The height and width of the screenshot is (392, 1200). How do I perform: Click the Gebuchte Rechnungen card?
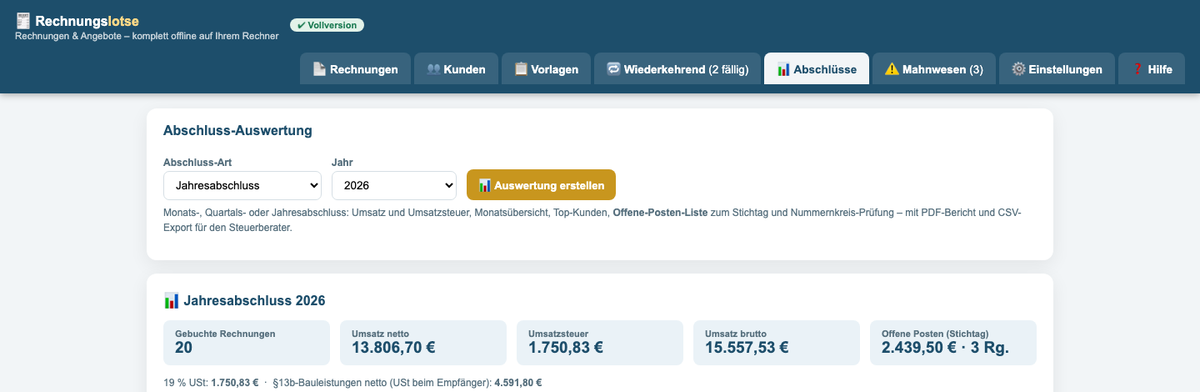click(x=246, y=343)
